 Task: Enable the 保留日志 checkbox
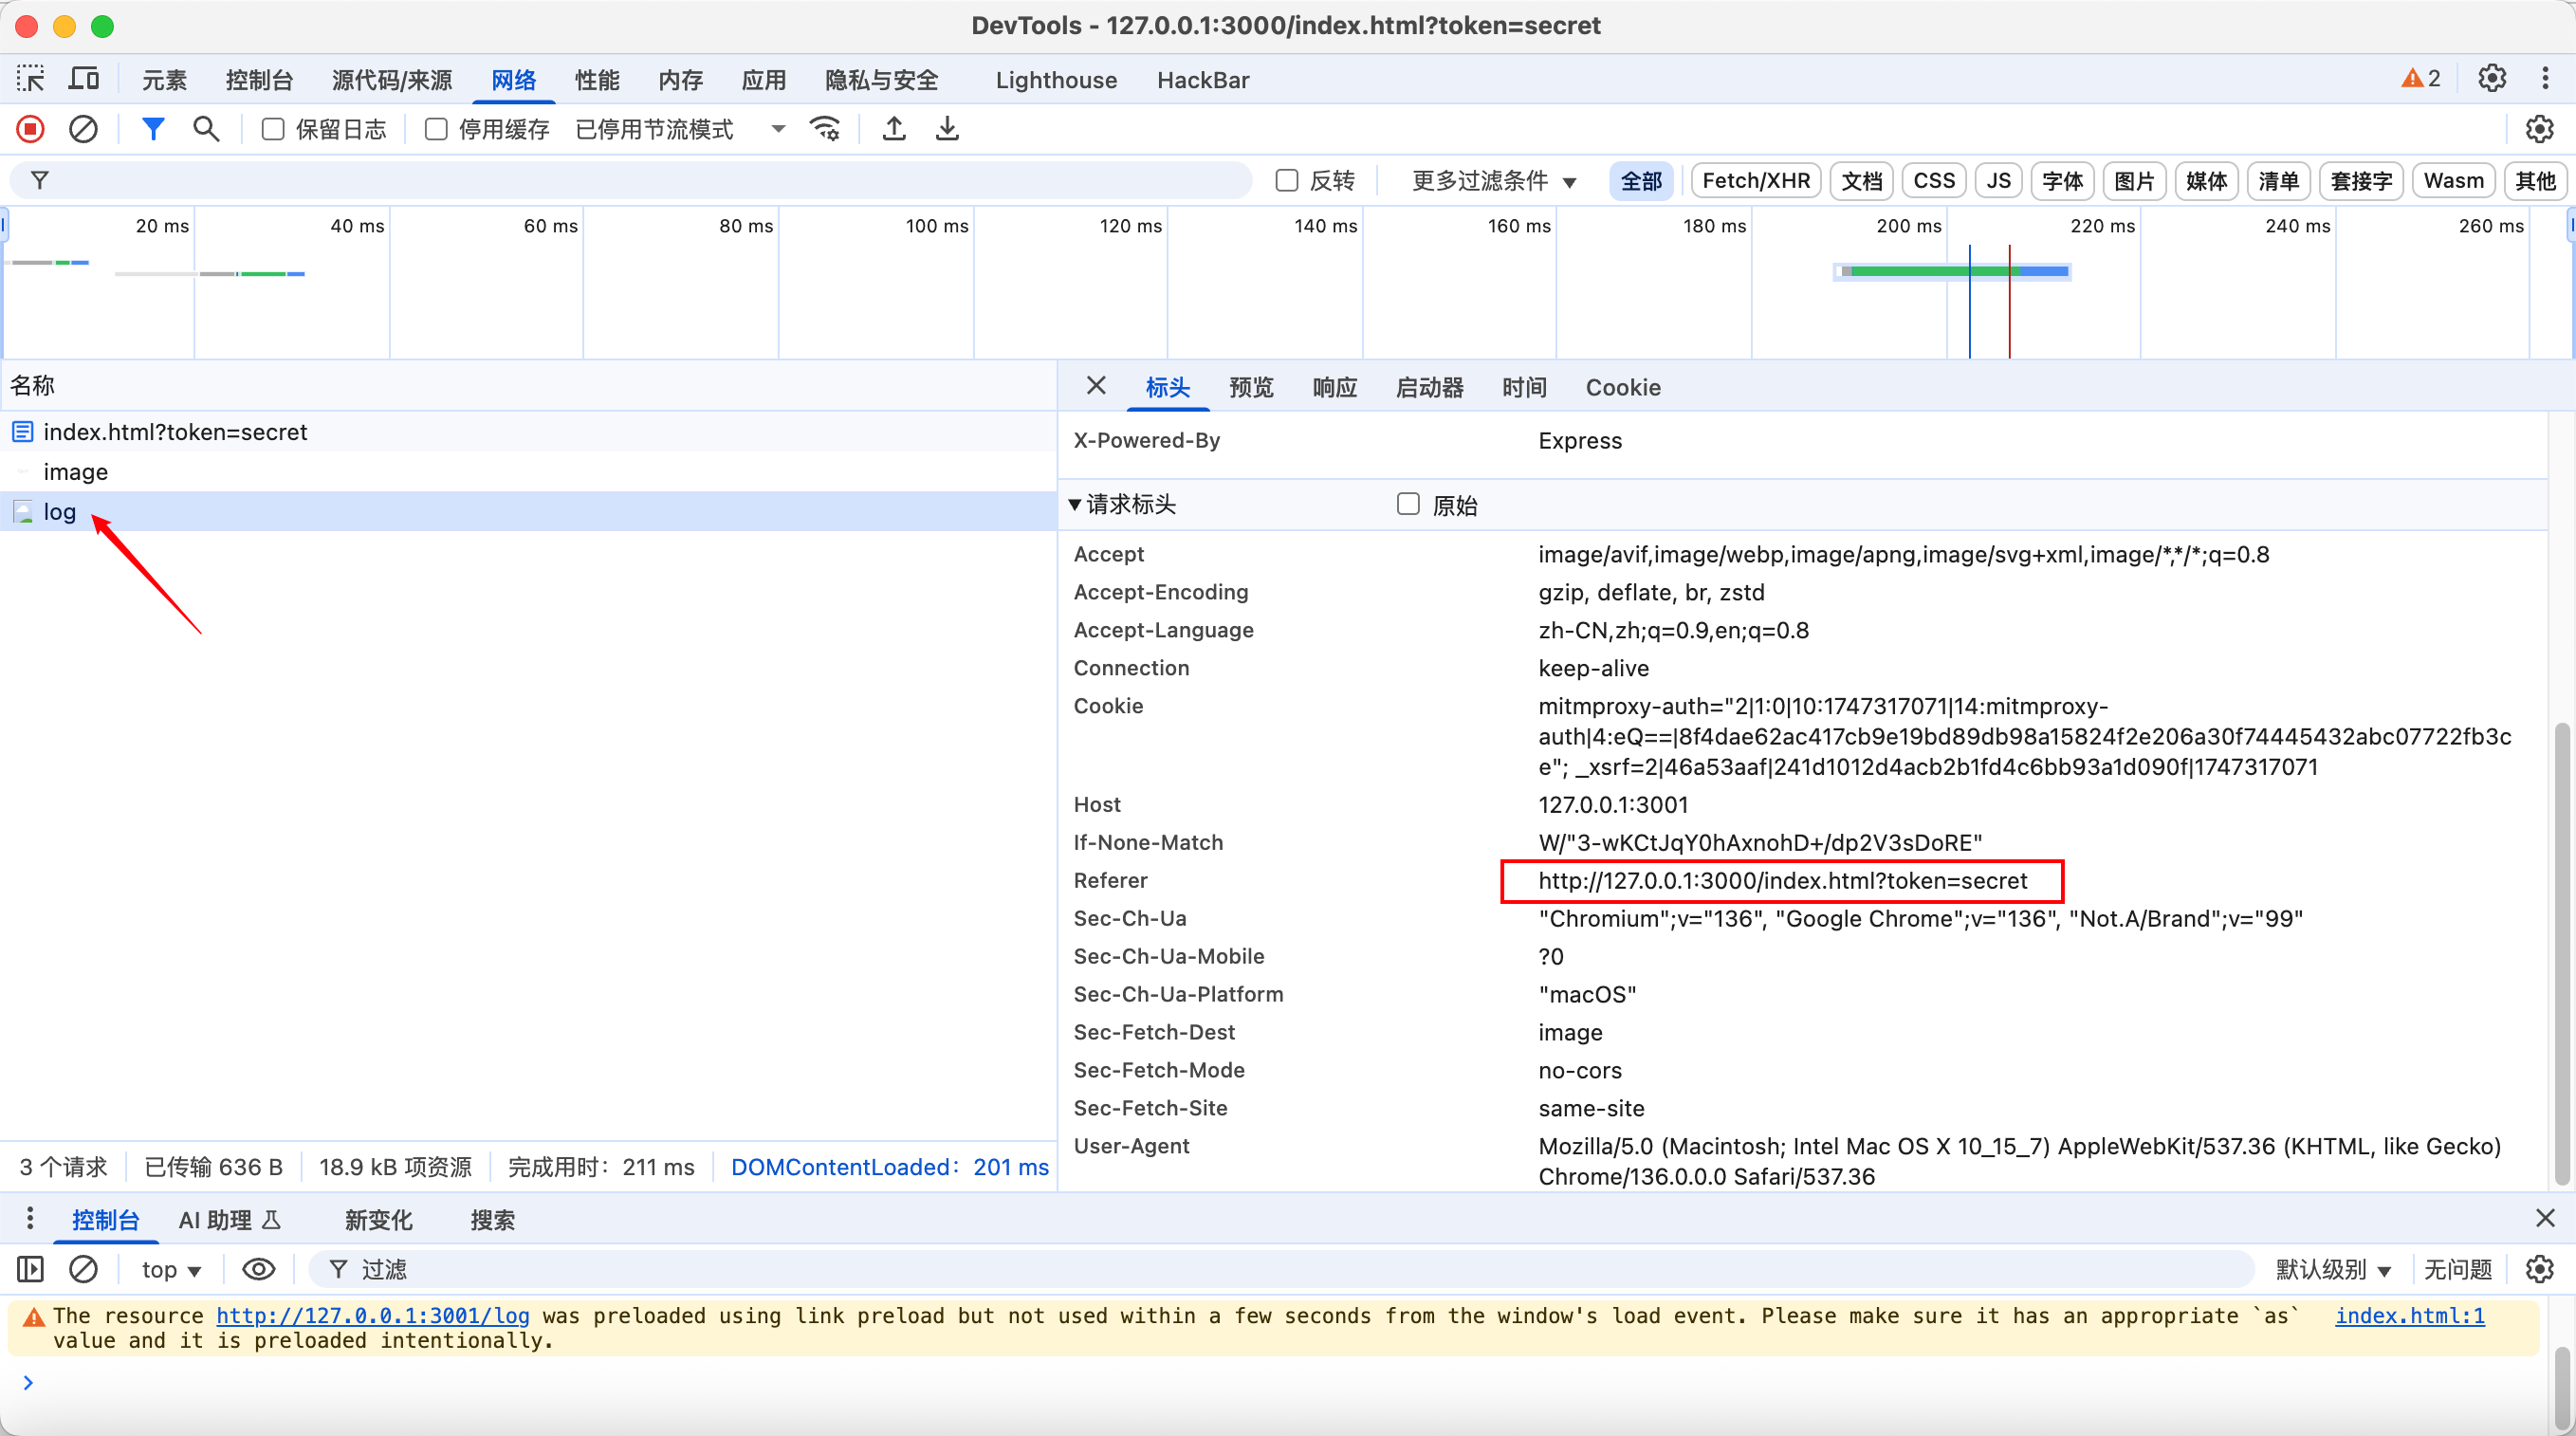(x=273, y=129)
